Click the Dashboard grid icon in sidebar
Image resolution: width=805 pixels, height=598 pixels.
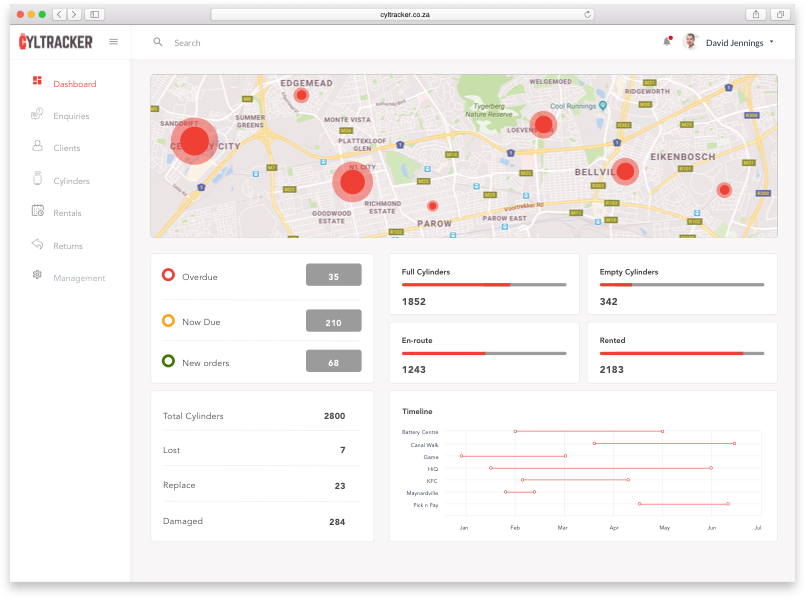[37, 81]
